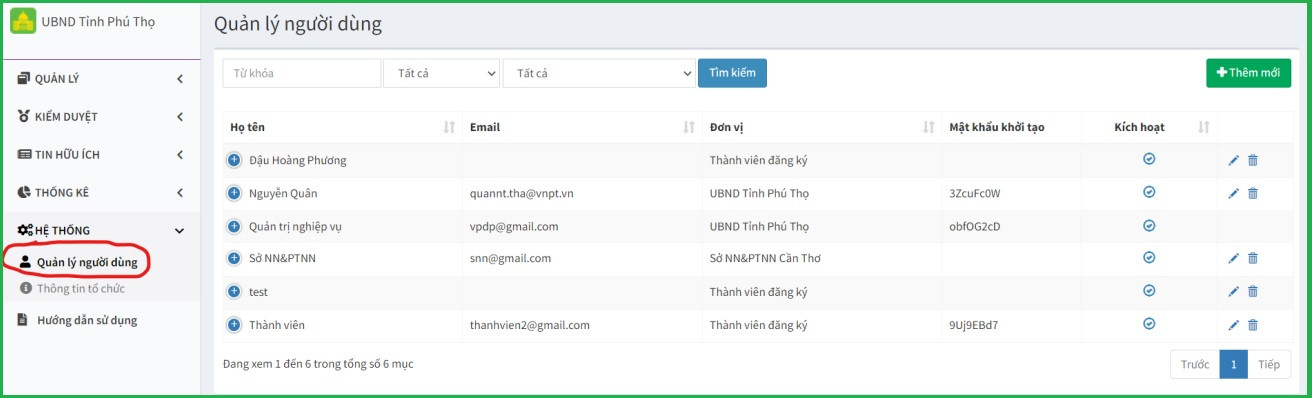Delete user Đậu Hoàng Phương with trash icon
The width and height of the screenshot is (1312, 398).
coord(1253,160)
